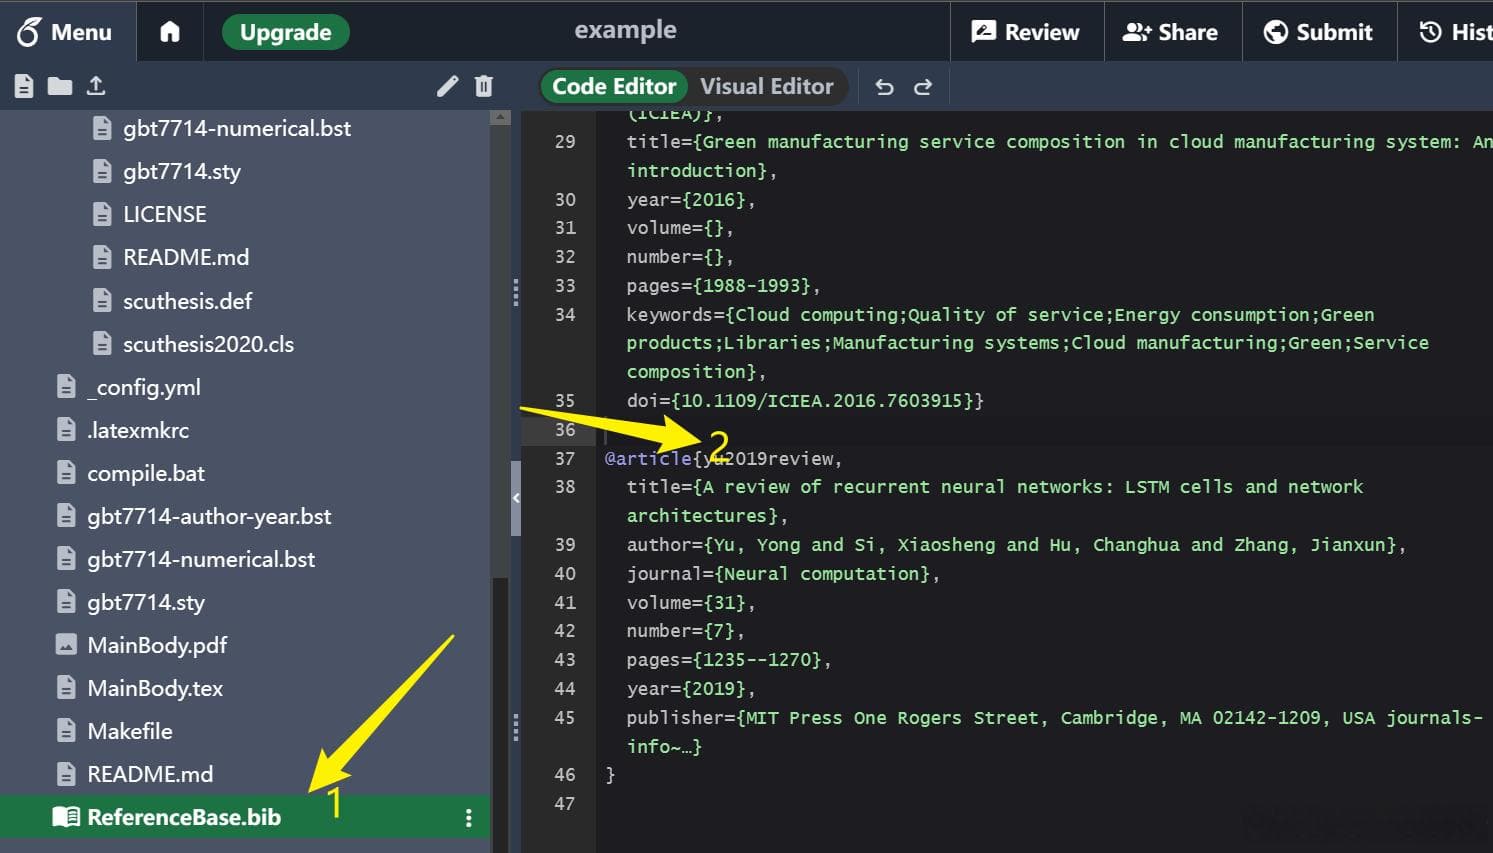Click the year={2016} line
Image resolution: width=1493 pixels, height=853 pixels.
click(x=691, y=200)
